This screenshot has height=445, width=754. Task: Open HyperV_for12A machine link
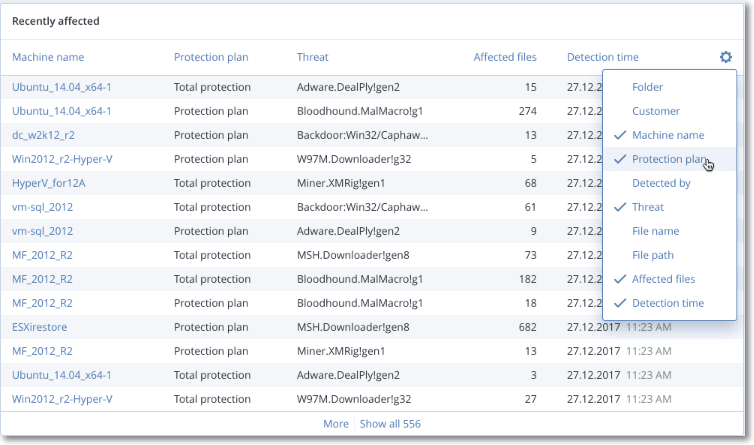click(50, 183)
